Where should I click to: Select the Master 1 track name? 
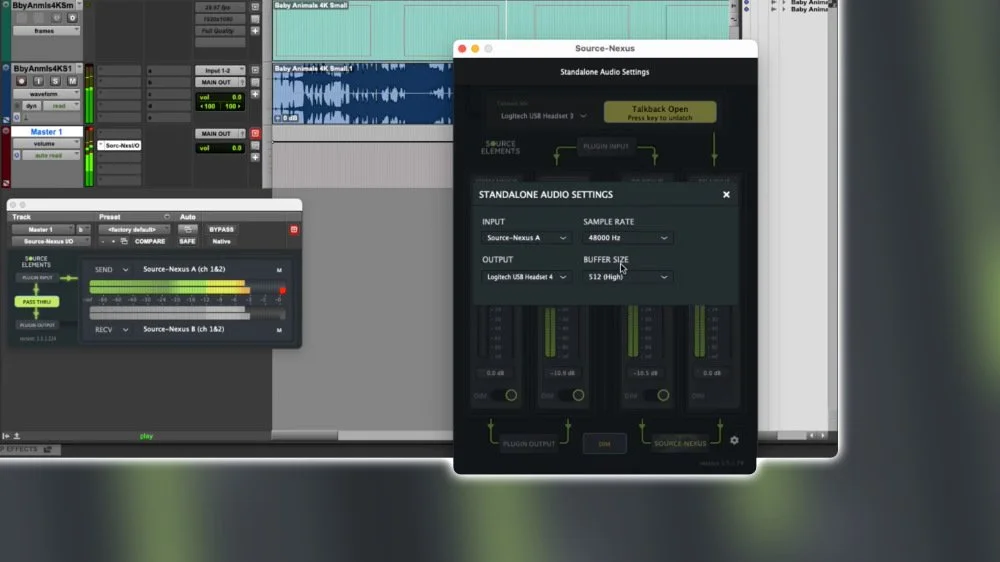(x=47, y=131)
